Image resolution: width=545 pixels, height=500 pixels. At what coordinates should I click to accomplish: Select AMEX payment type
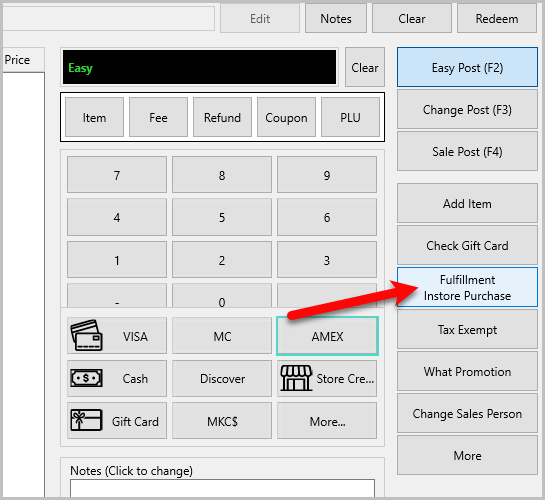(327, 336)
